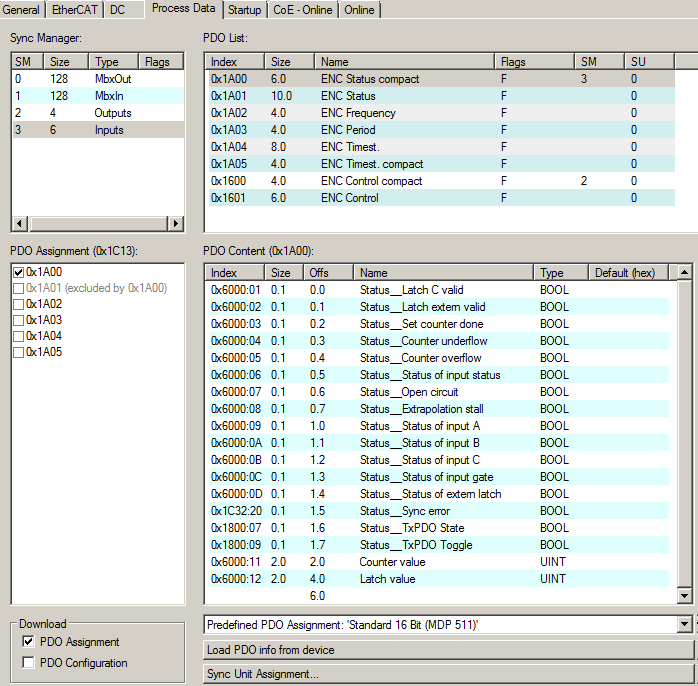This screenshot has width=698, height=686.
Task: Select entry Status__Status of input B
Action: 439,442
